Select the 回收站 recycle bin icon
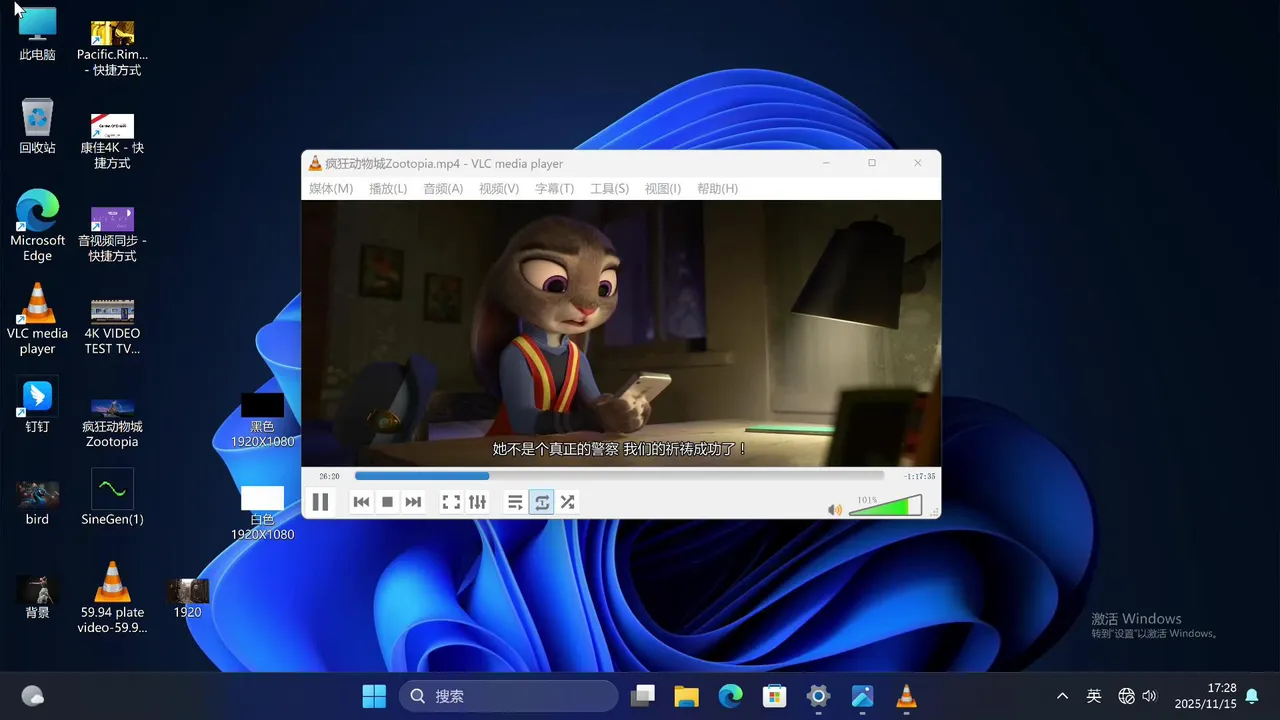1280x720 pixels. click(x=37, y=126)
